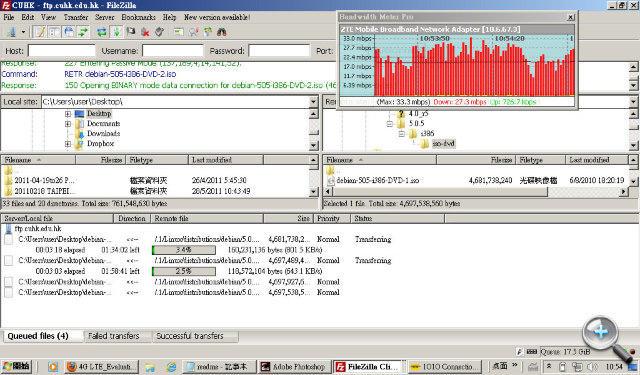Image resolution: width=640 pixels, height=375 pixels.
Task: Sort remote list by Filetype column
Action: [541, 160]
